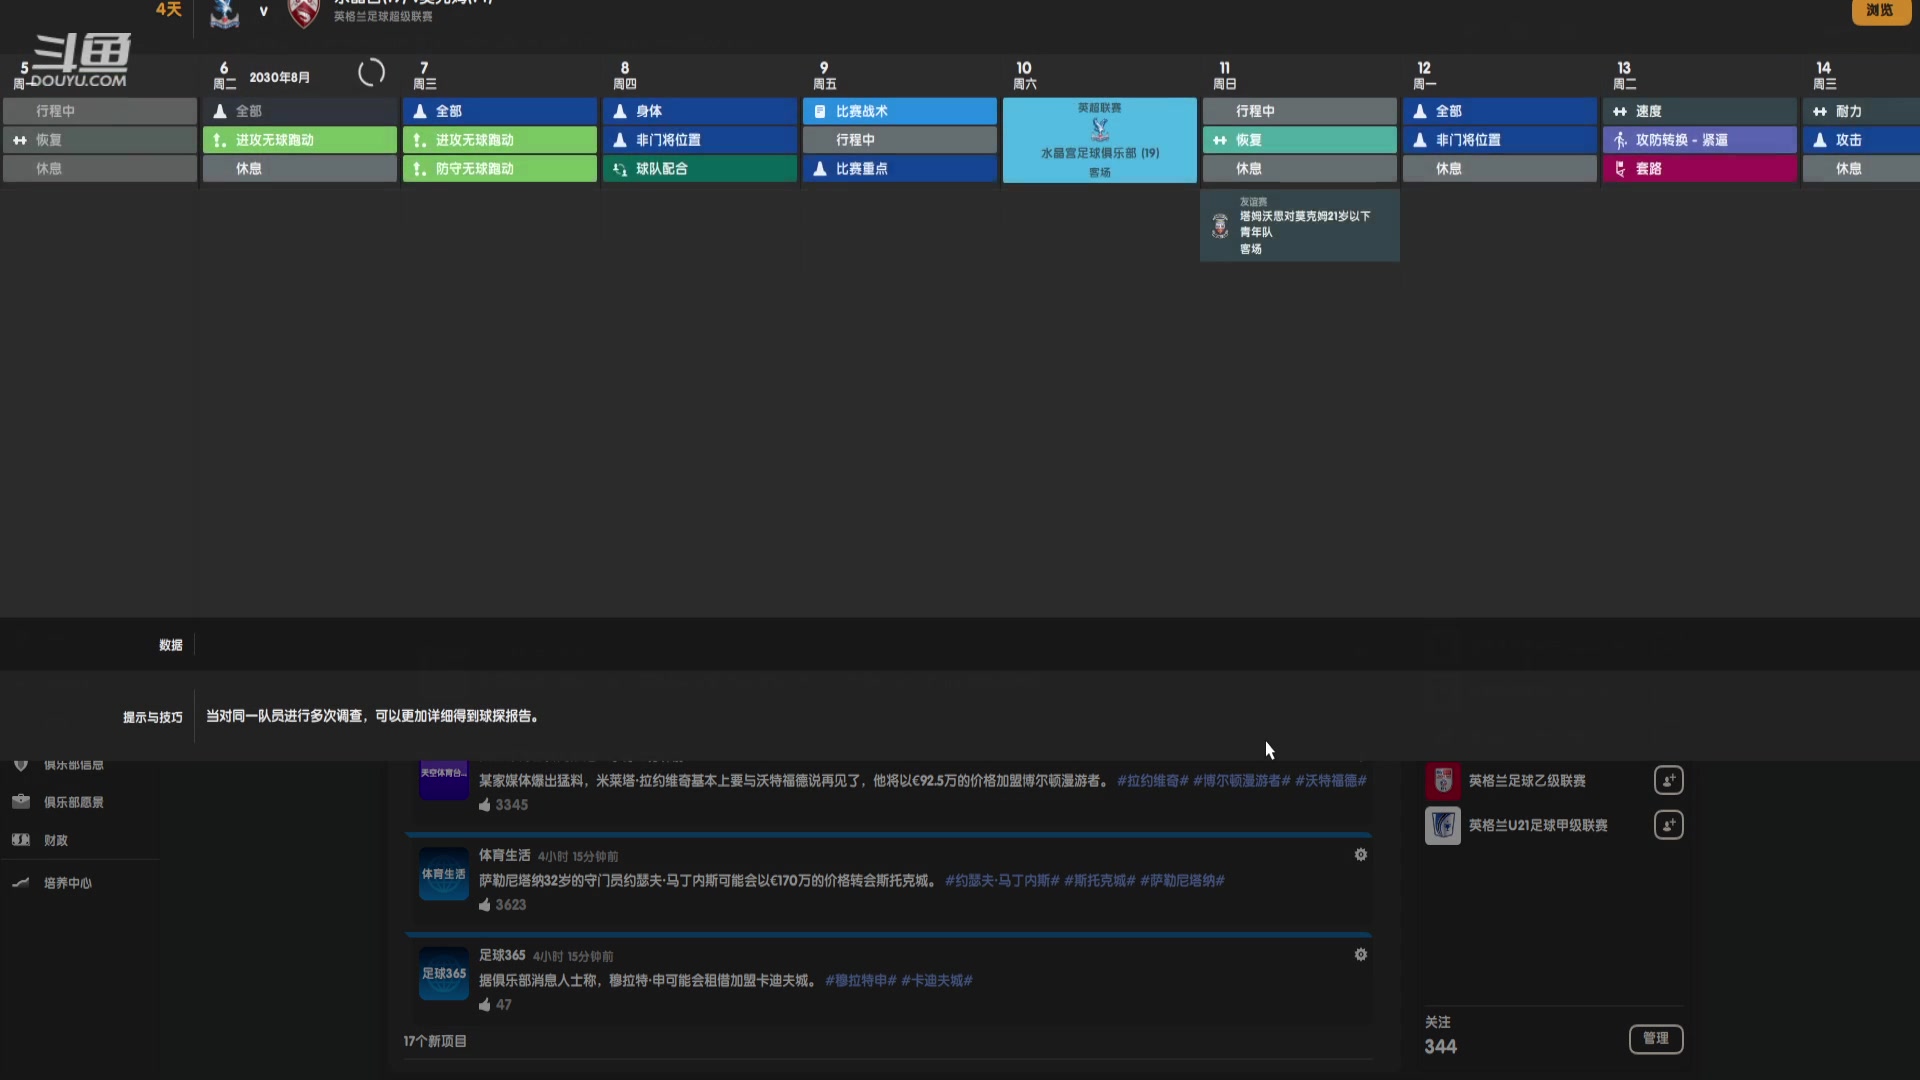
Task: Select day 11 恢复 session
Action: (x=1300, y=140)
